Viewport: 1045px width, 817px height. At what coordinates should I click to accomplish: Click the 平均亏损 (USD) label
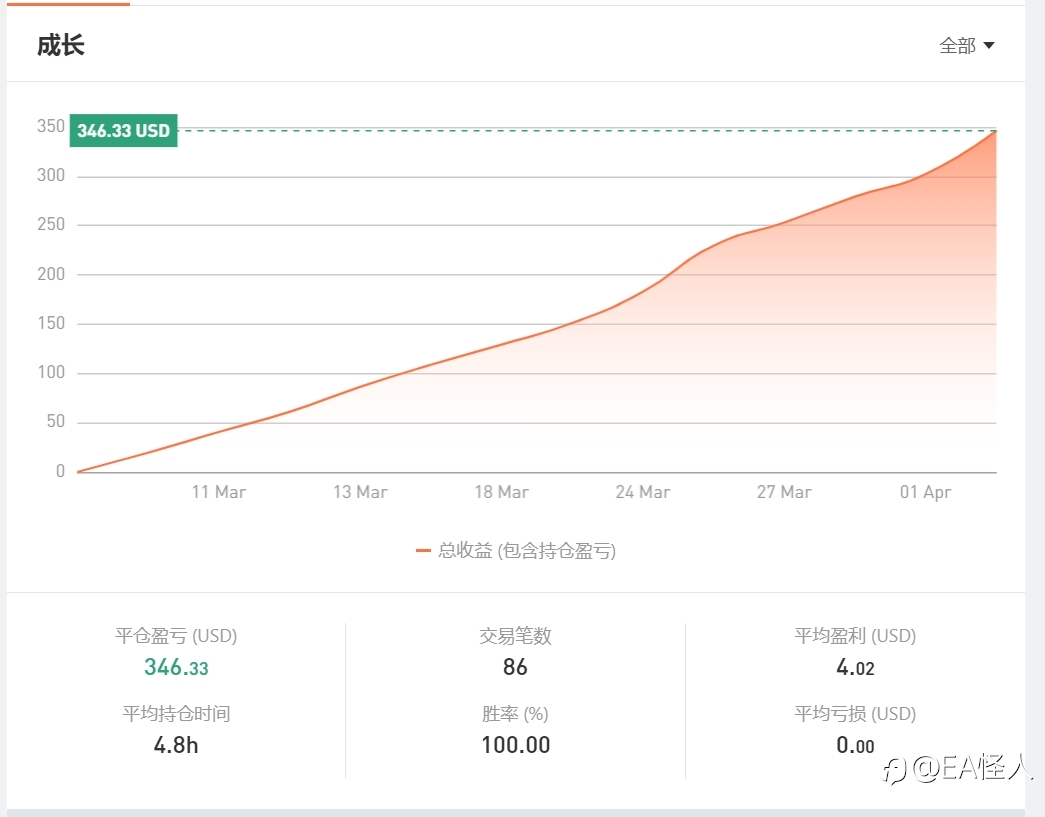855,714
